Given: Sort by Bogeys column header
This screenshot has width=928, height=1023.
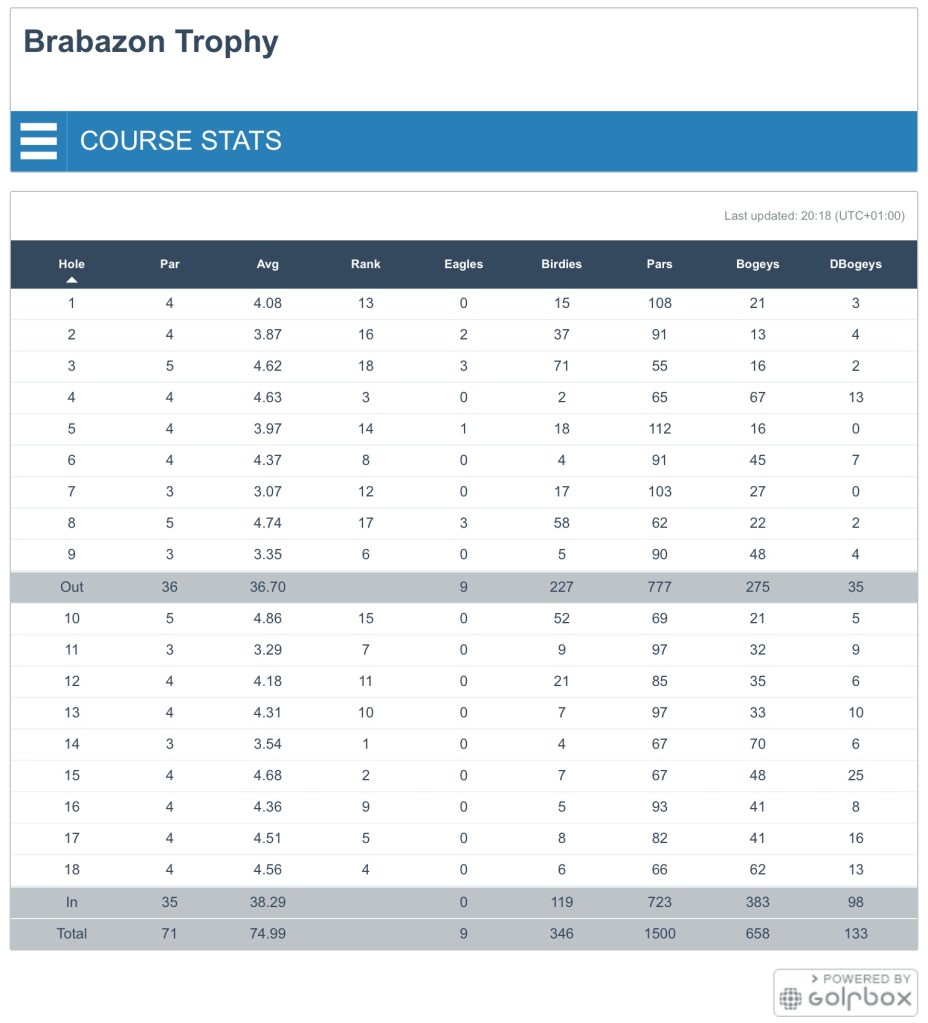Looking at the screenshot, I should point(757,264).
